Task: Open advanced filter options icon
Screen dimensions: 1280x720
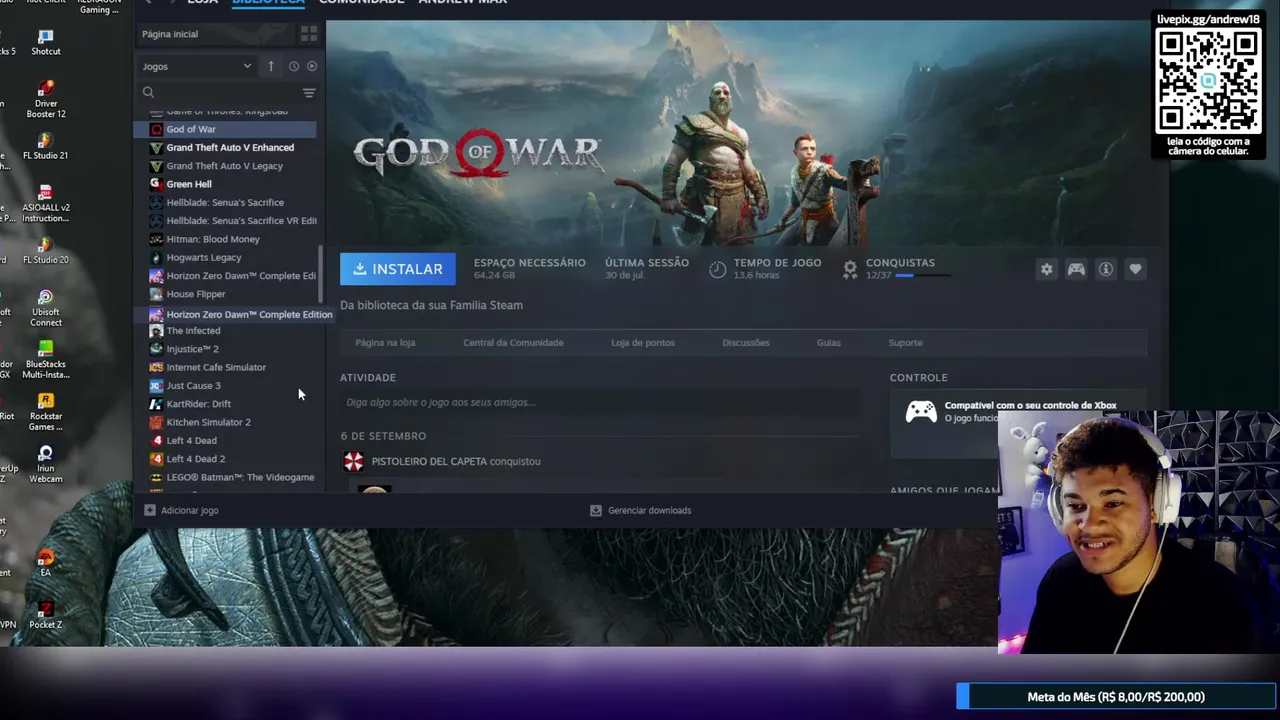Action: [x=309, y=92]
